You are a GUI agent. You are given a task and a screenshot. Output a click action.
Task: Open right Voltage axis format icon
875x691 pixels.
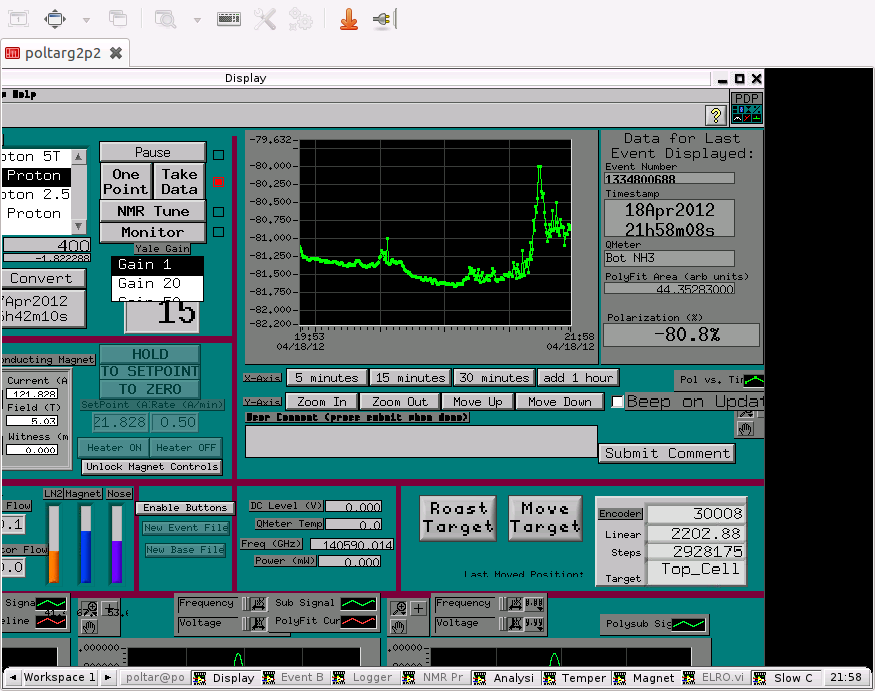(x=533, y=623)
